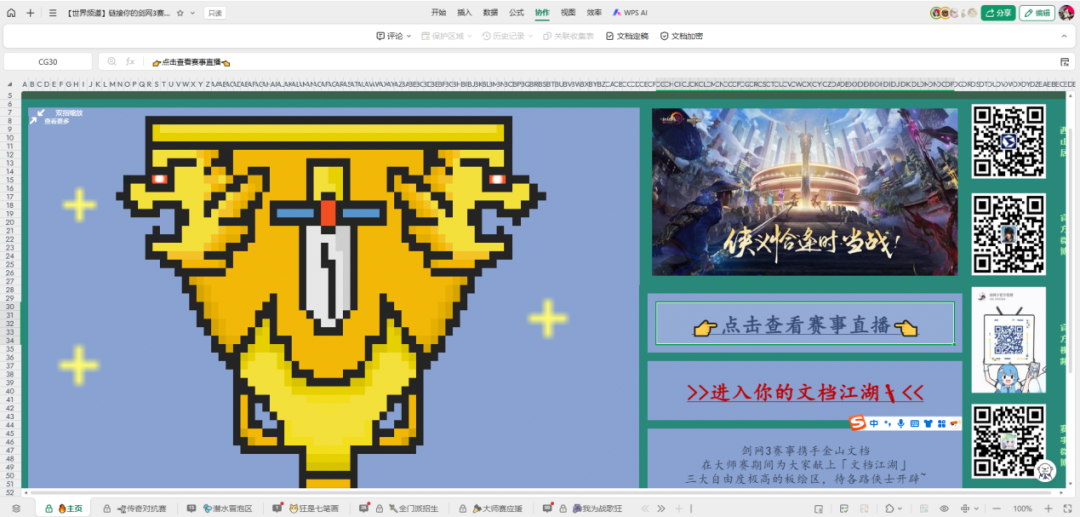Open Sogou toolbox grid icon
The height and width of the screenshot is (517, 1080).
tap(941, 423)
